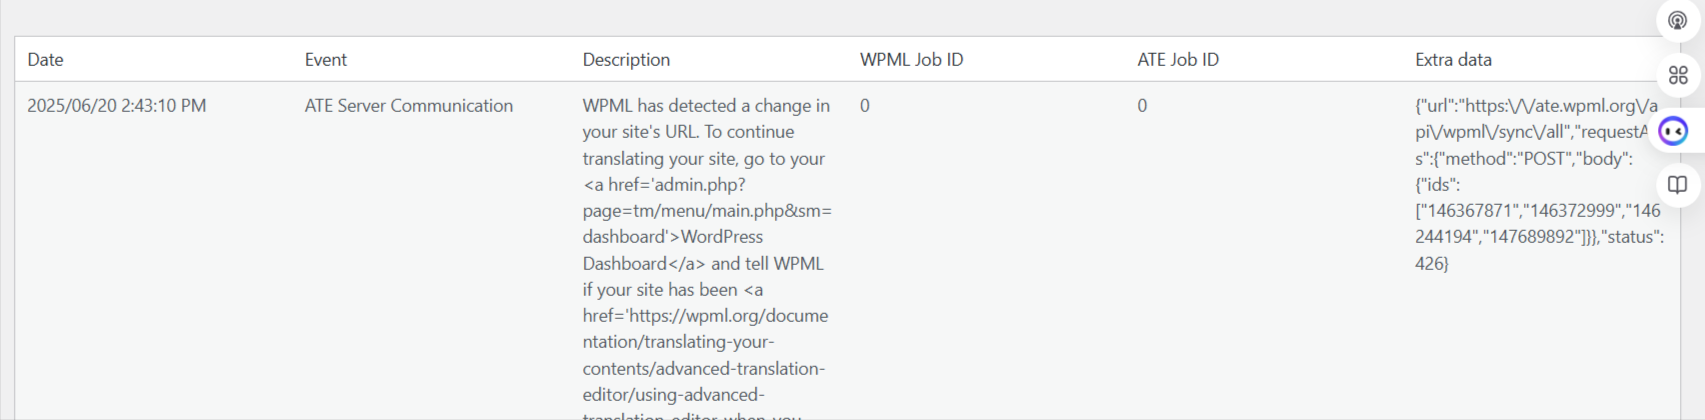This screenshot has width=1705, height=420.
Task: Click the Description column header
Action: (x=626, y=60)
